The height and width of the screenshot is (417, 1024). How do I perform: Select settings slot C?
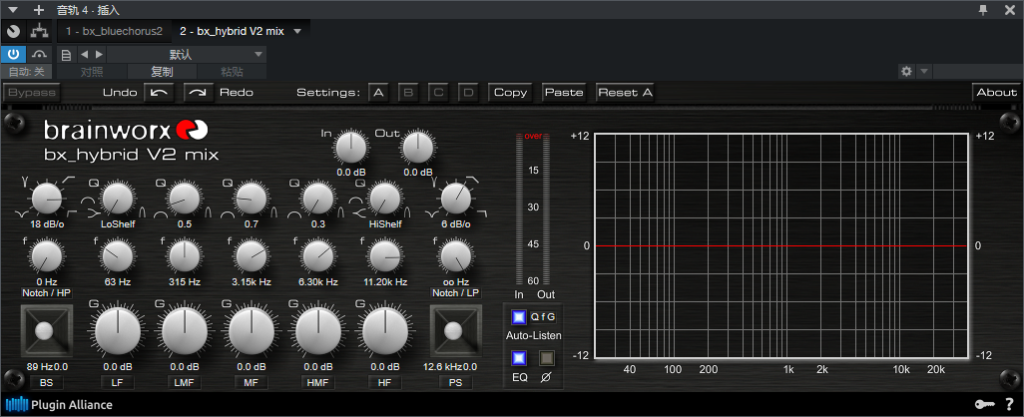(x=438, y=93)
